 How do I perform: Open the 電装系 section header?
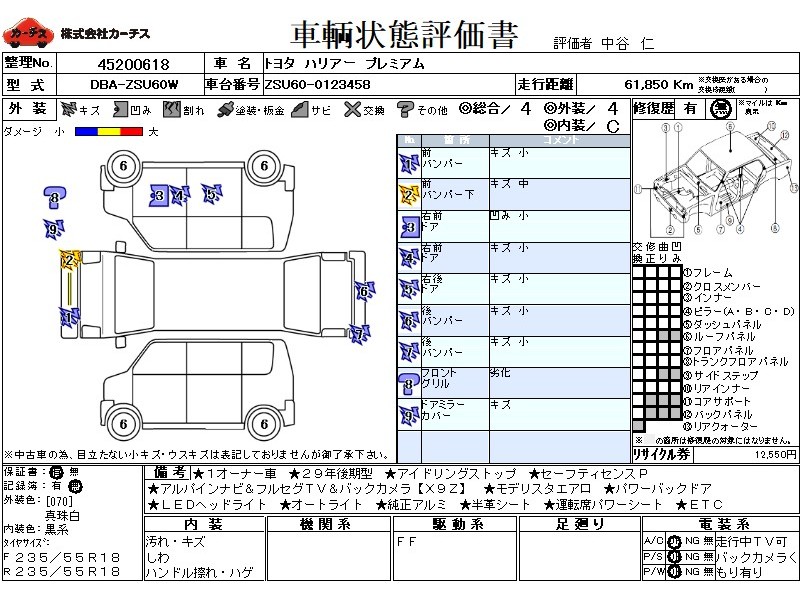[x=720, y=523]
